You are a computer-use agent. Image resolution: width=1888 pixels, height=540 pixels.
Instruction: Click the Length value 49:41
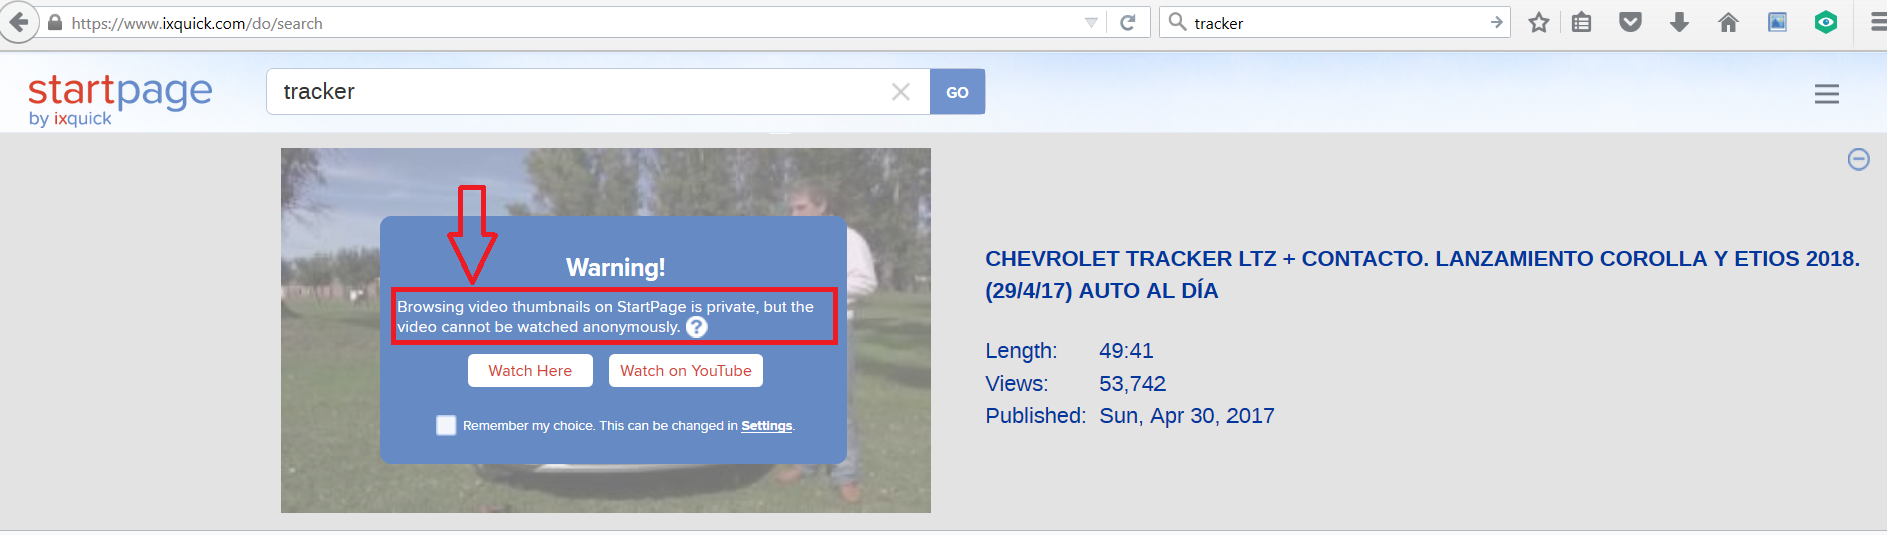(x=1126, y=351)
